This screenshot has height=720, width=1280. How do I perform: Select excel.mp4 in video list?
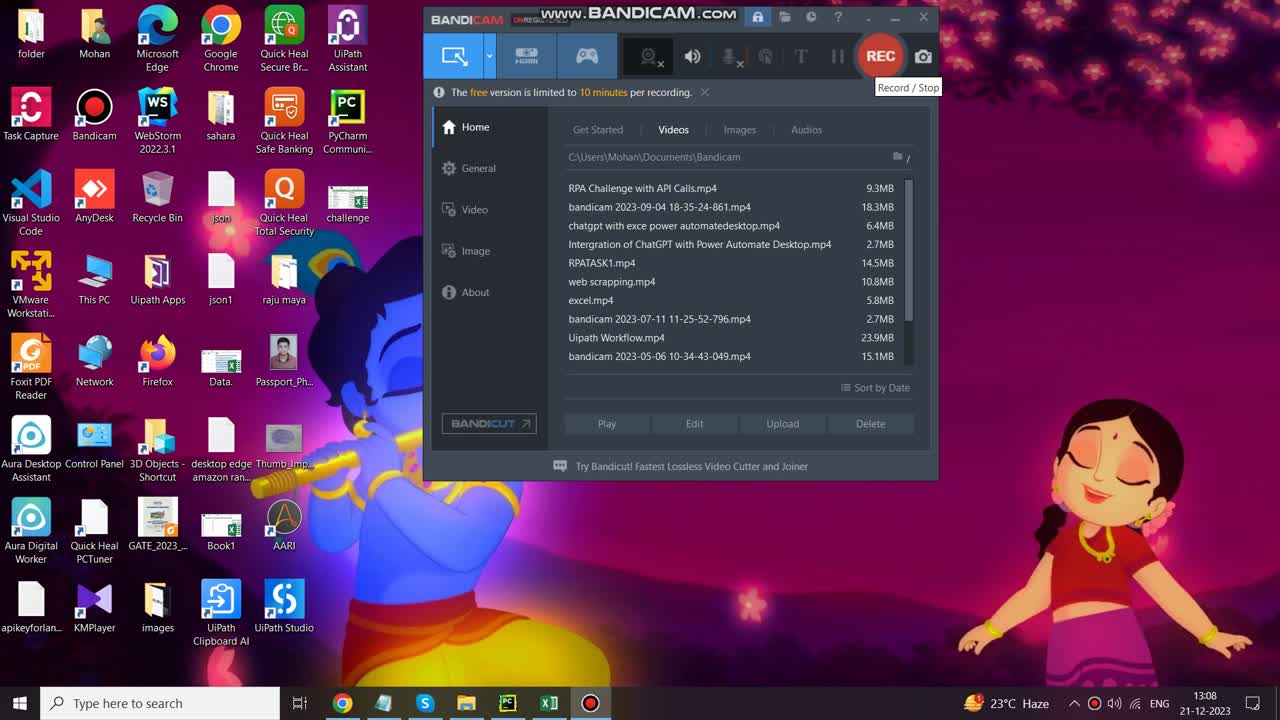click(x=732, y=300)
